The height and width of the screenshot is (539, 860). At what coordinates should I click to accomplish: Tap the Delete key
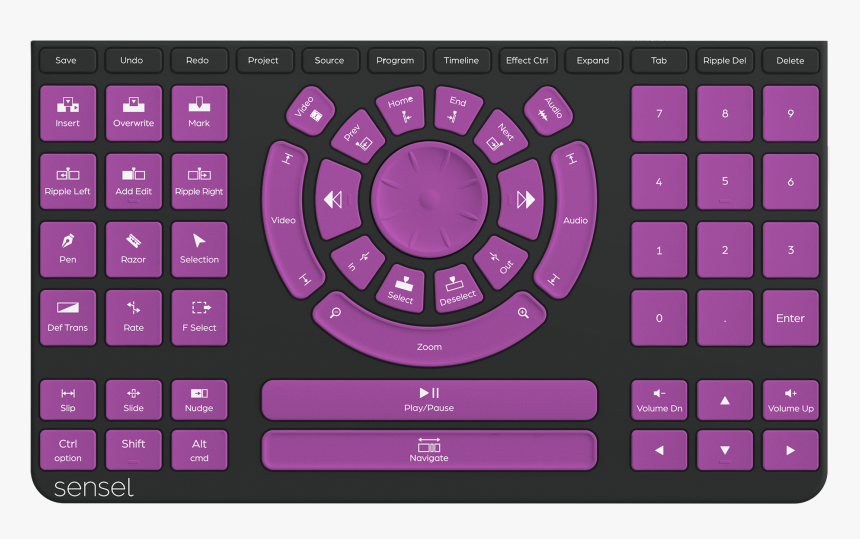[790, 60]
